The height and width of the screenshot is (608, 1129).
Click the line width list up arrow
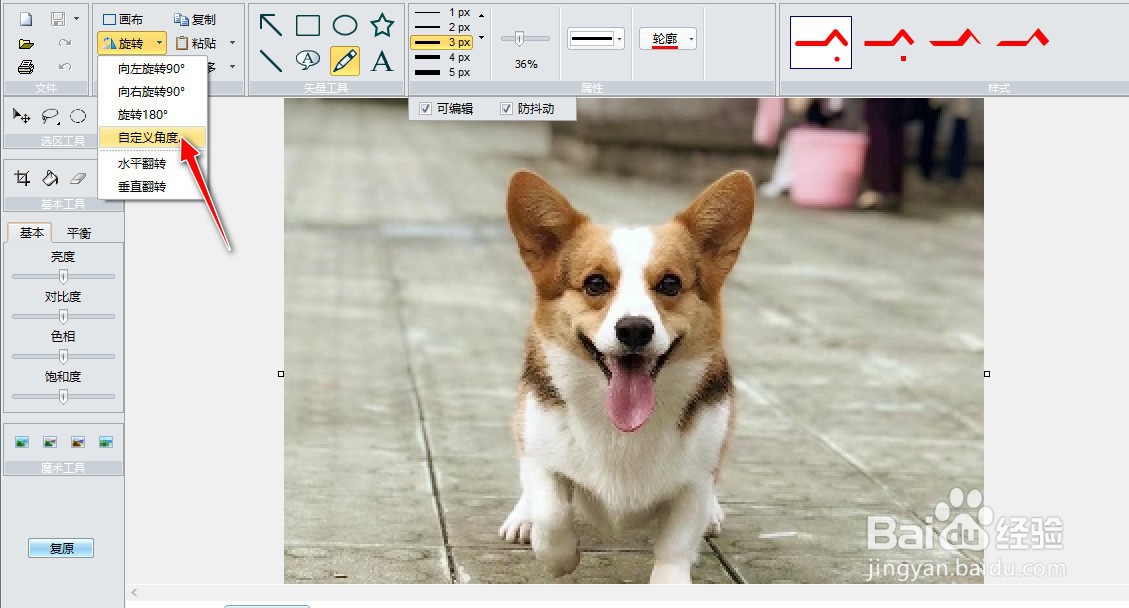tap(482, 15)
